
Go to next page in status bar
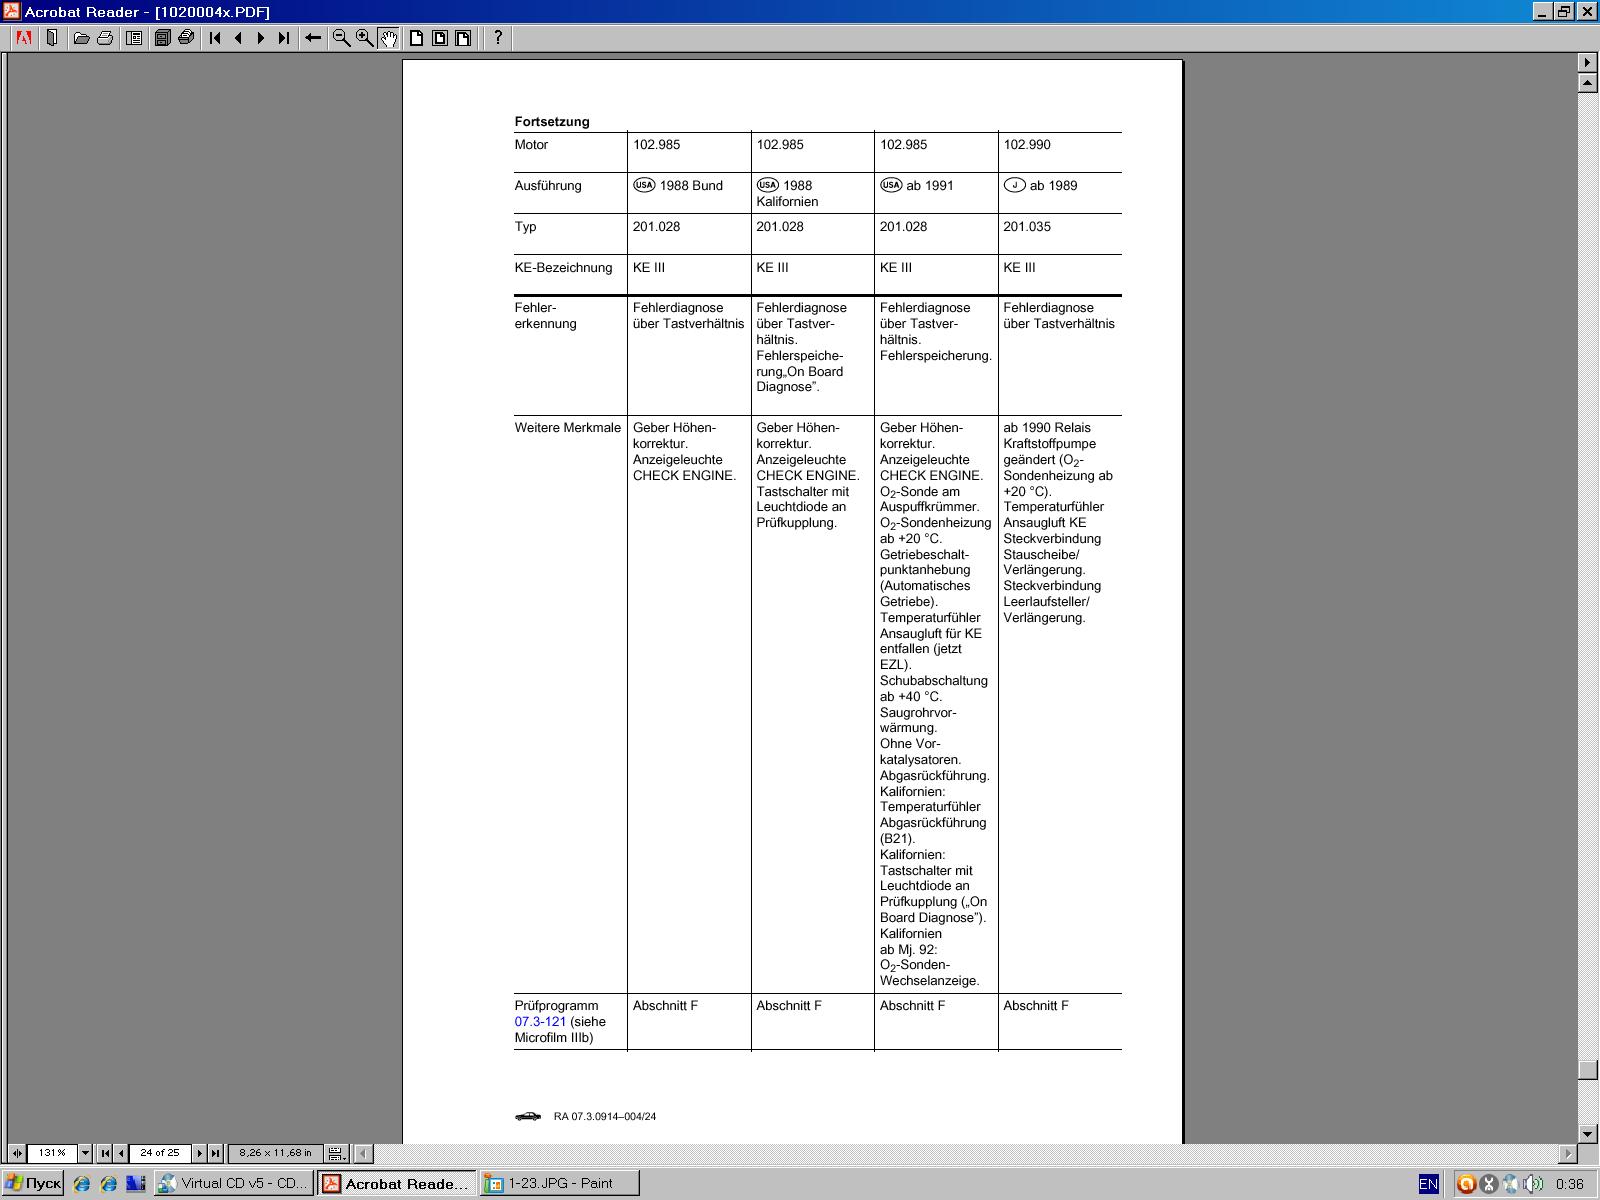pyautogui.click(x=199, y=1153)
